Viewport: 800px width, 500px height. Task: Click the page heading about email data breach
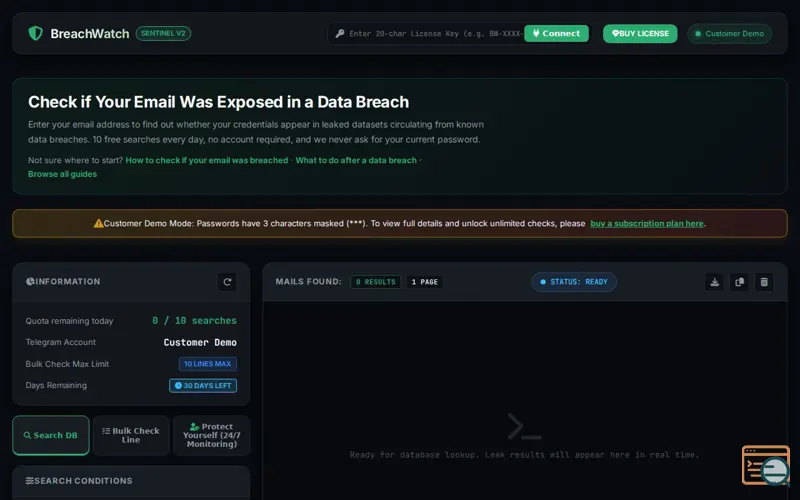point(218,102)
